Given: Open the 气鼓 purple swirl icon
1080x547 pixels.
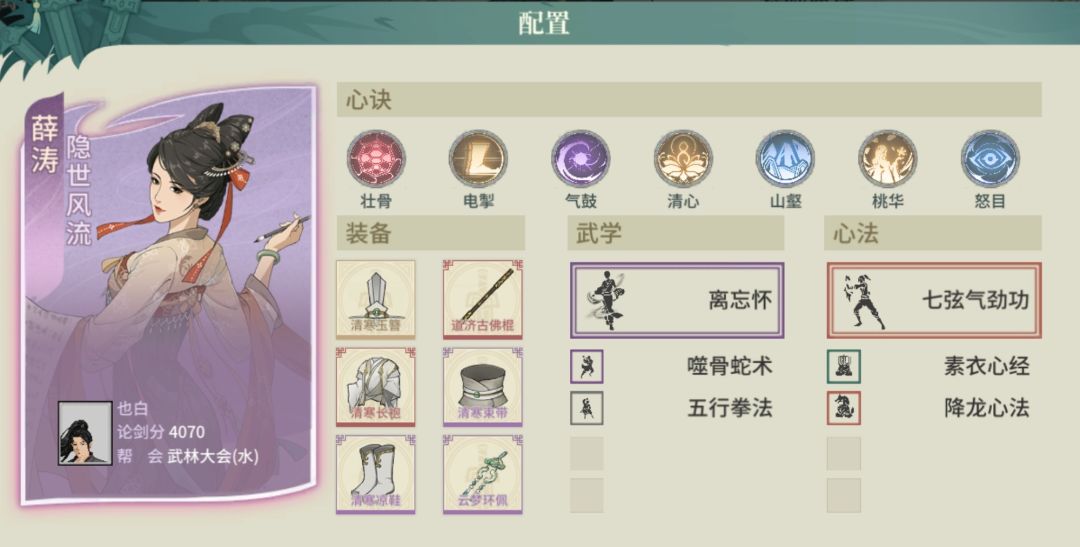Looking at the screenshot, I should [x=581, y=159].
